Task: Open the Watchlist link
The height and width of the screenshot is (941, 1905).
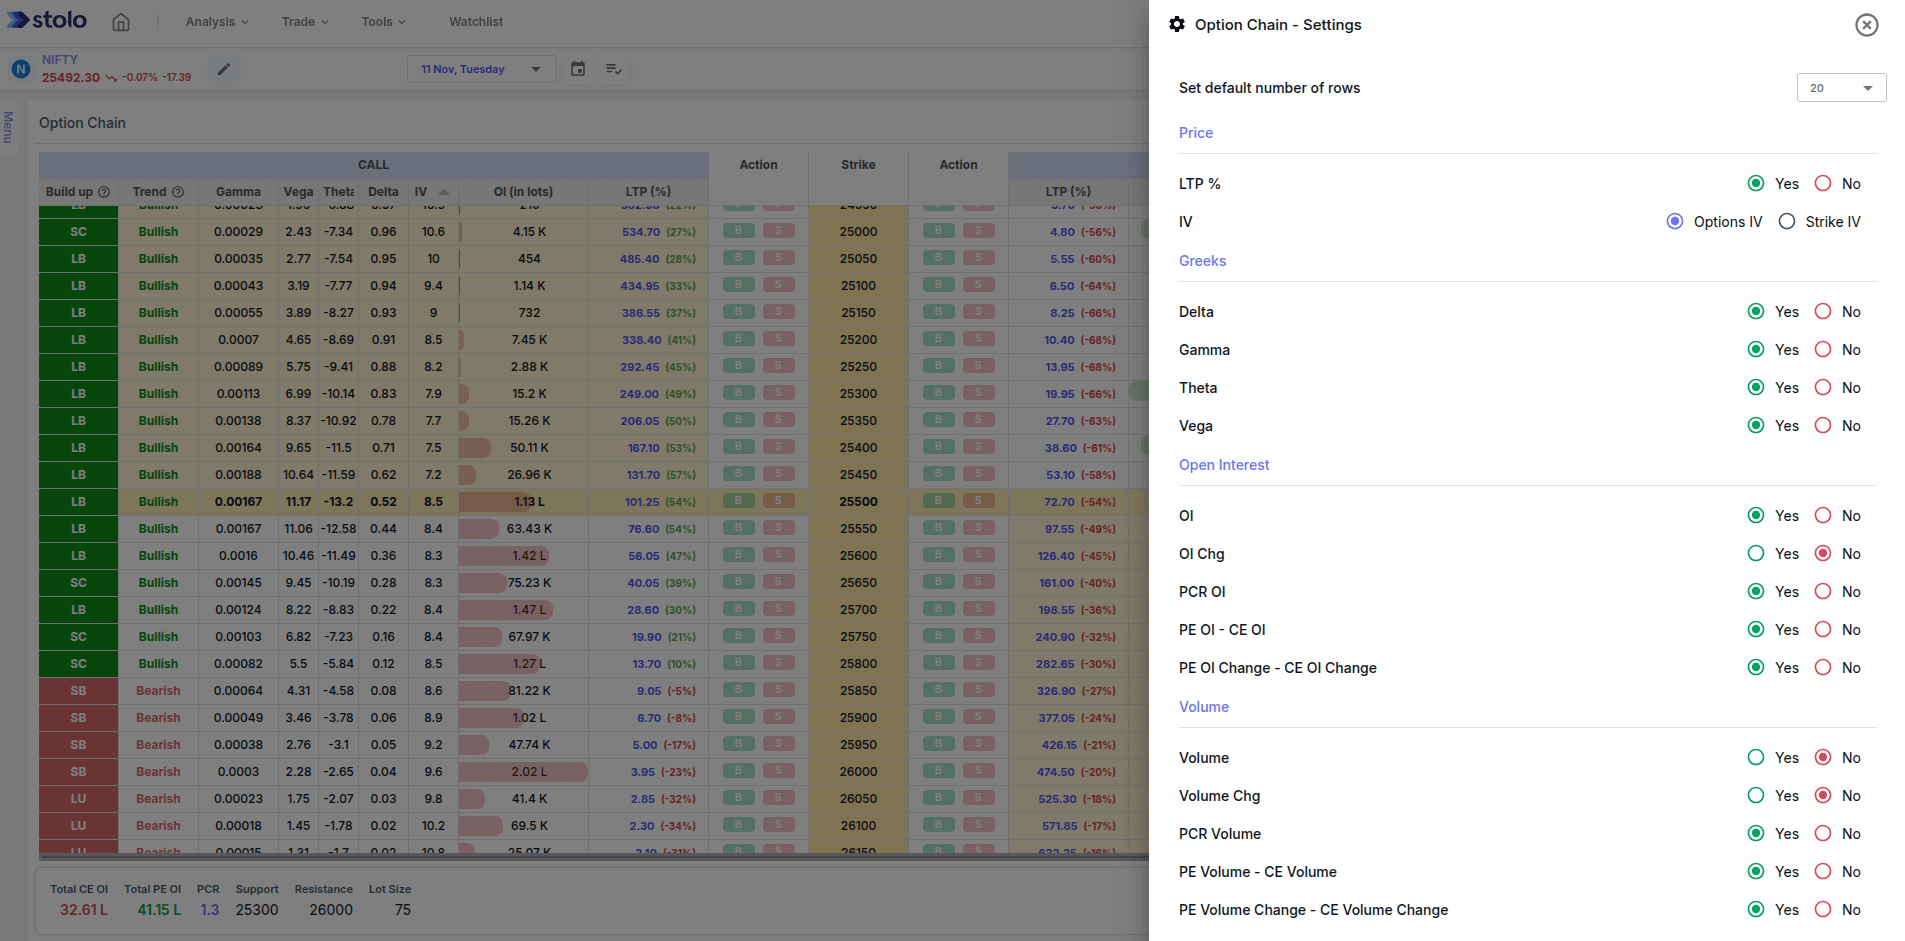Action: [476, 22]
